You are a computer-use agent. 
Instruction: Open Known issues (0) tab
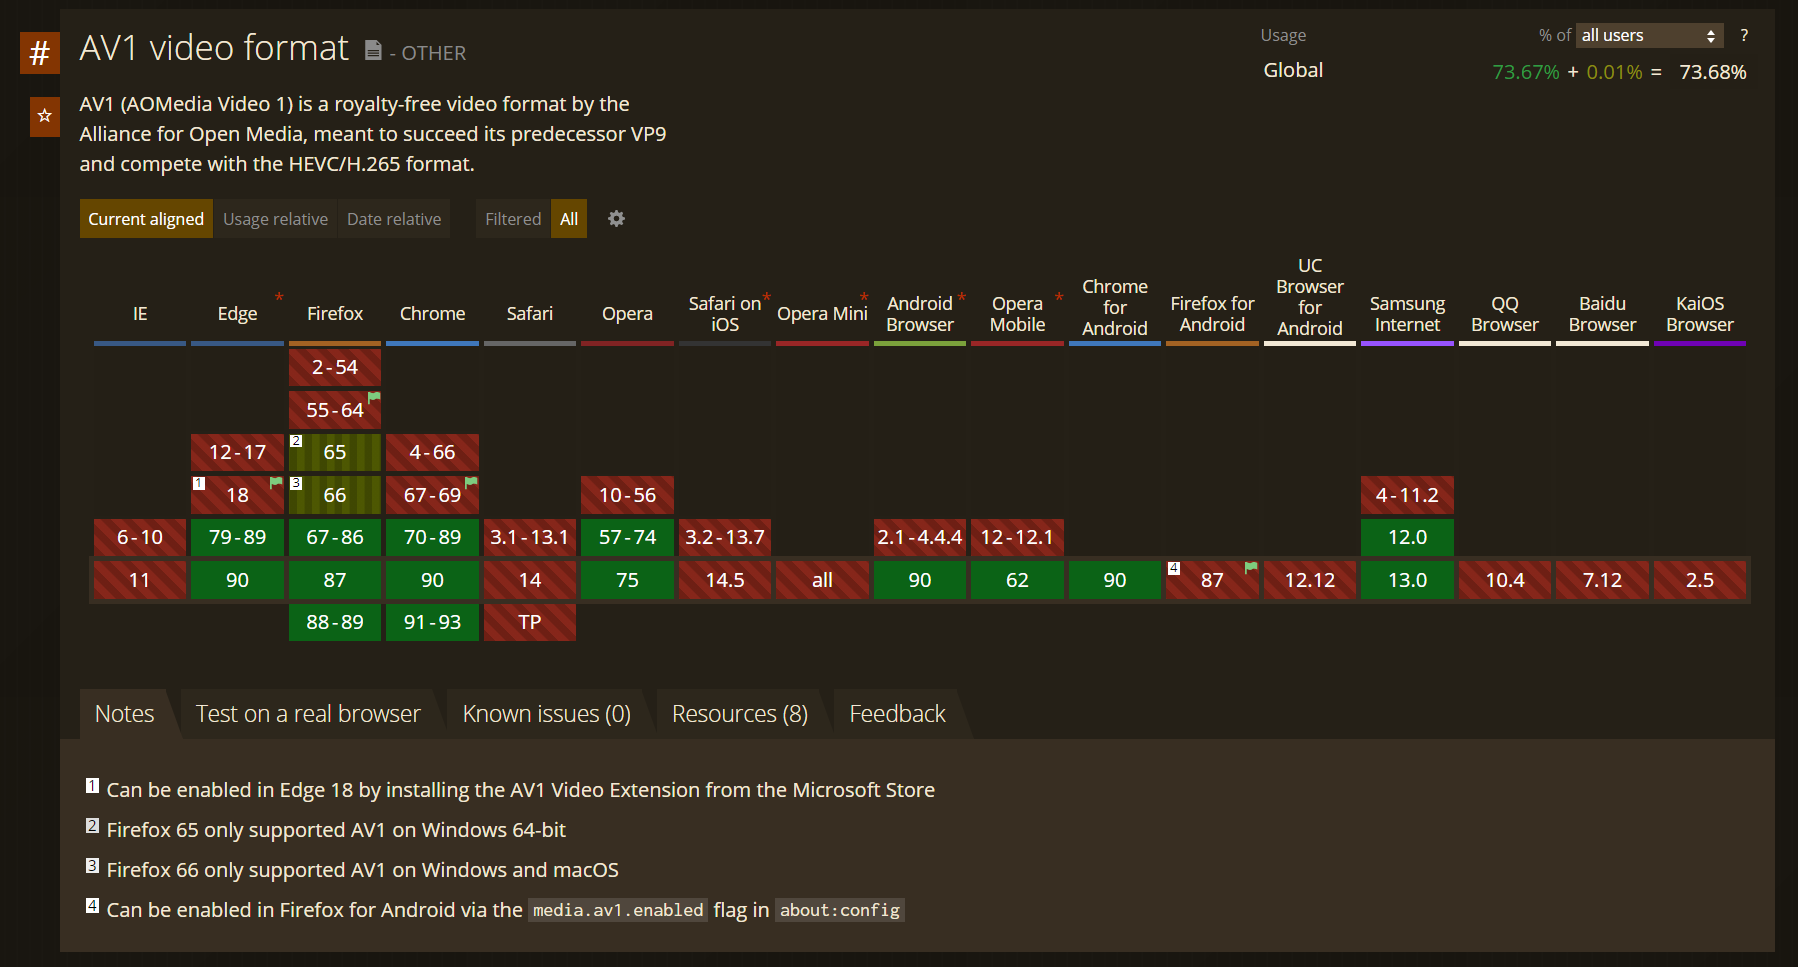tap(547, 714)
